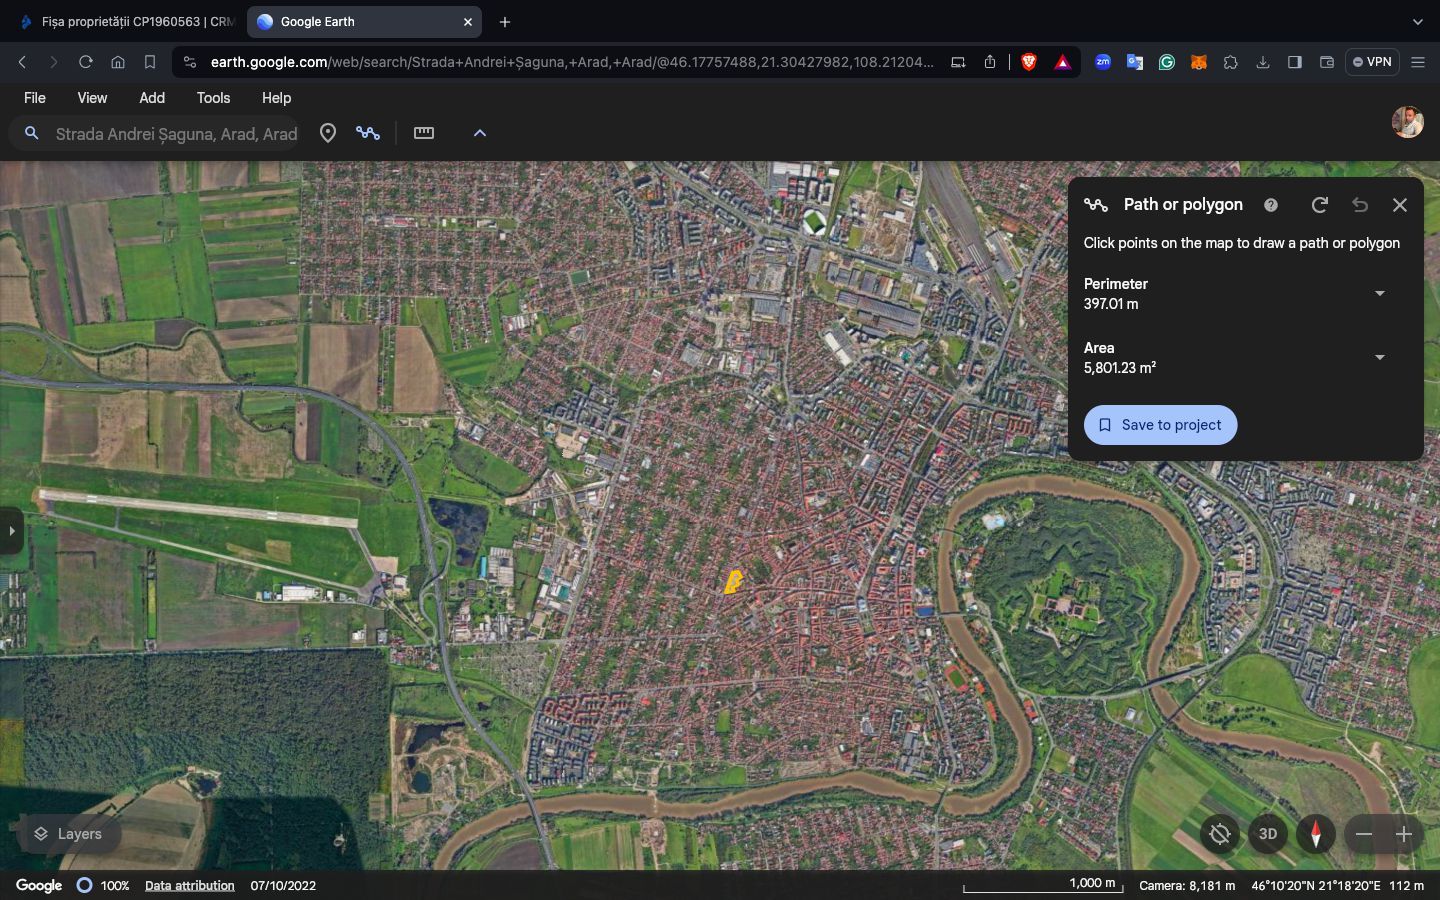This screenshot has width=1440, height=900.
Task: Switch to the Fișa proprietății CRM tab
Action: [x=126, y=22]
